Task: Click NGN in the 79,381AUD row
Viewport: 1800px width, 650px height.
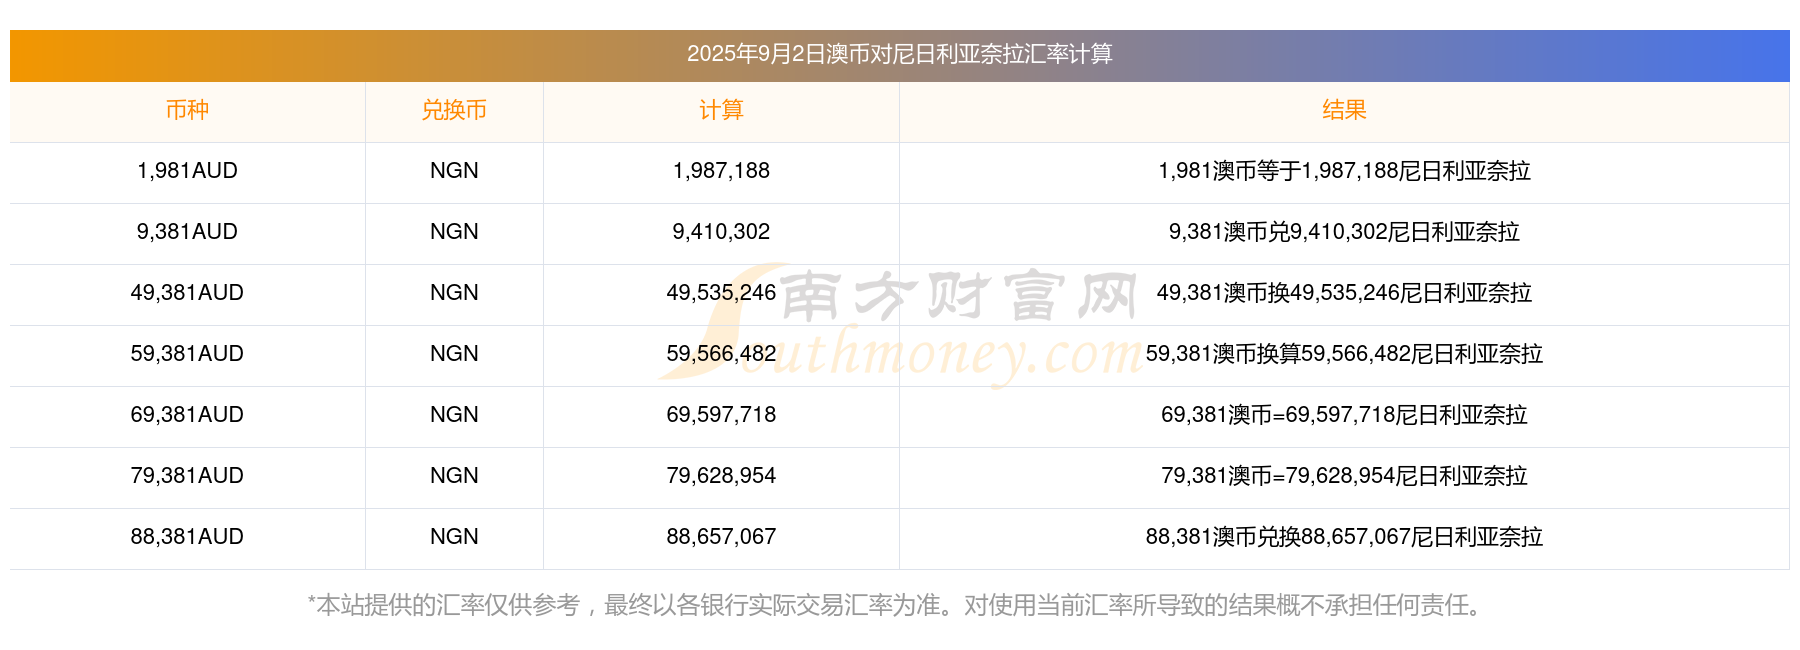Action: tap(454, 476)
